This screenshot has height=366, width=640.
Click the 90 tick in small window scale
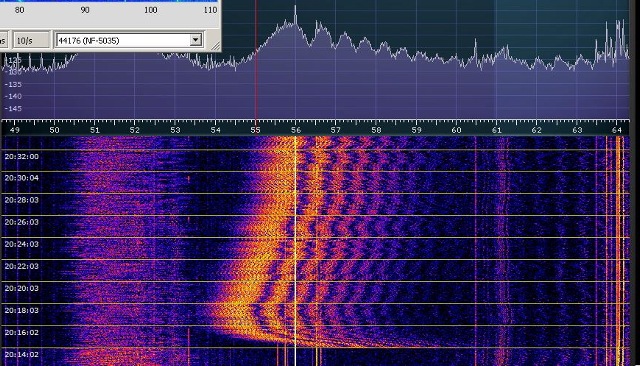coord(85,10)
